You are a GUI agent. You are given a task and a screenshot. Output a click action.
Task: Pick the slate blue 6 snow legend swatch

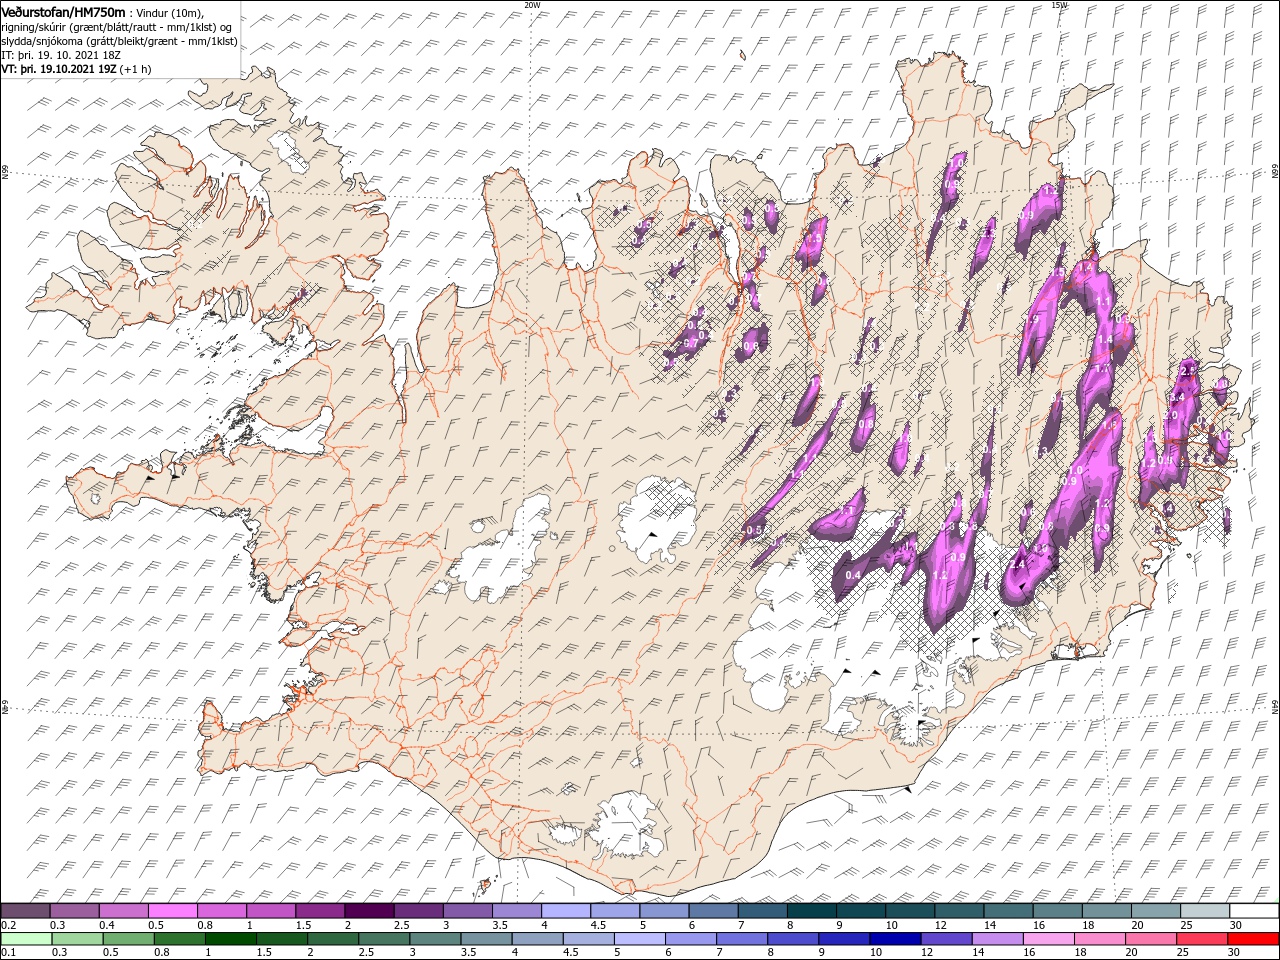(x=713, y=910)
